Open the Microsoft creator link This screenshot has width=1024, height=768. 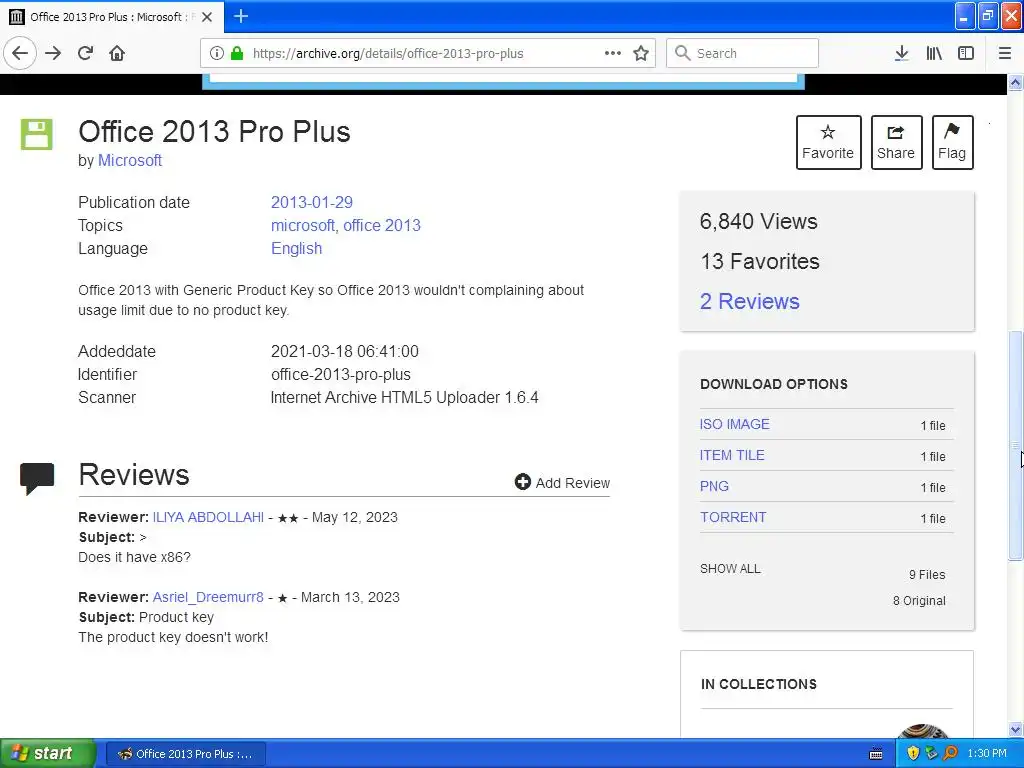(129, 161)
